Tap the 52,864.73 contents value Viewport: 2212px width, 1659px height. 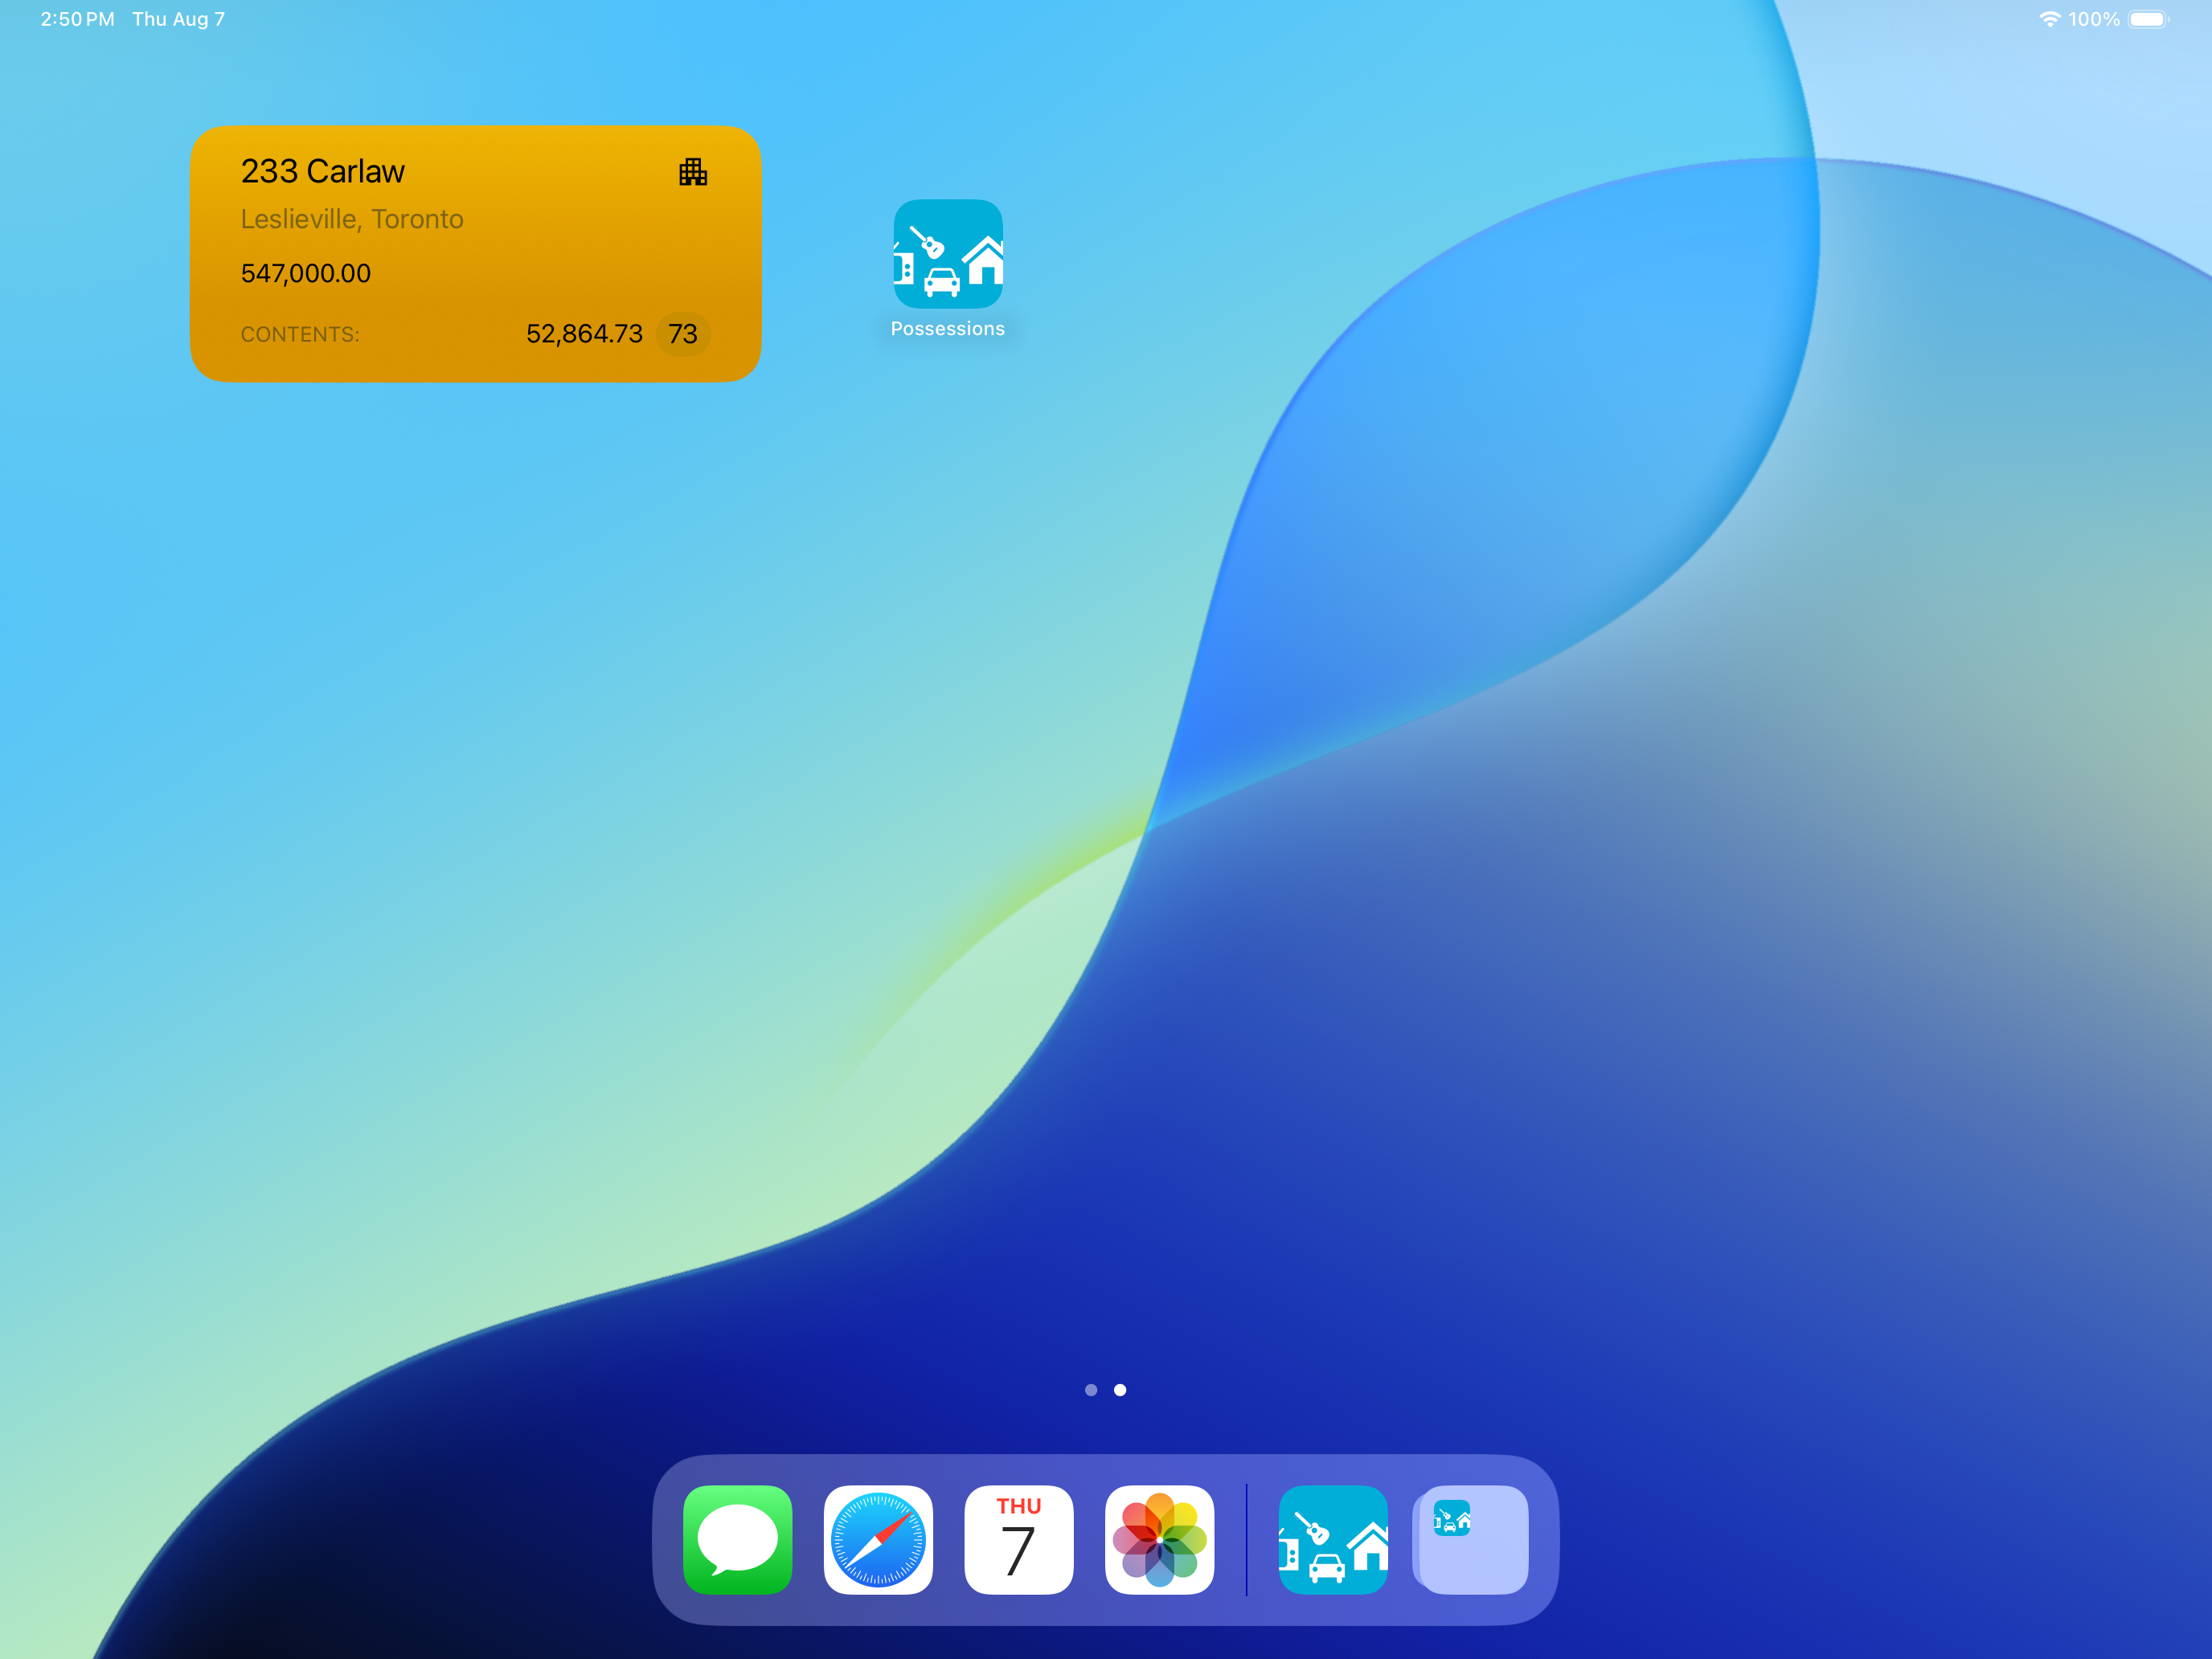(x=584, y=334)
